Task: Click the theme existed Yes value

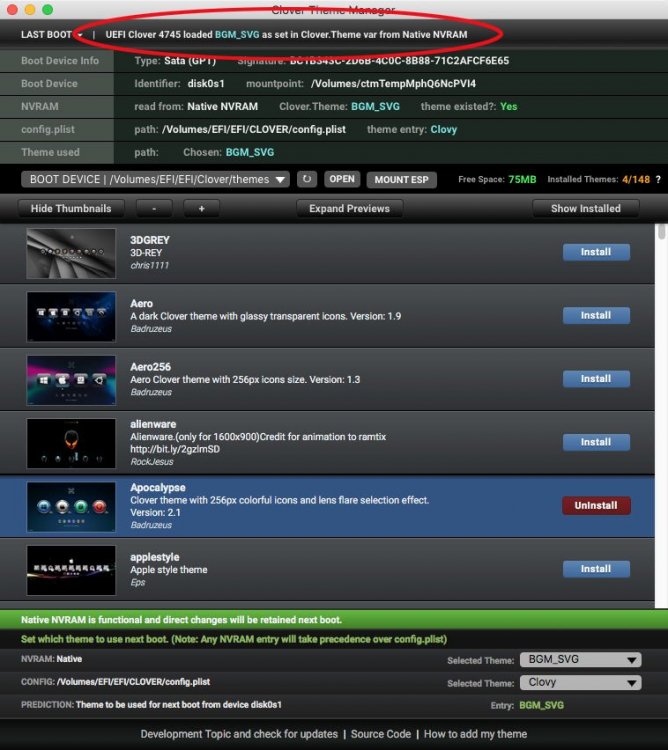Action: click(x=509, y=107)
